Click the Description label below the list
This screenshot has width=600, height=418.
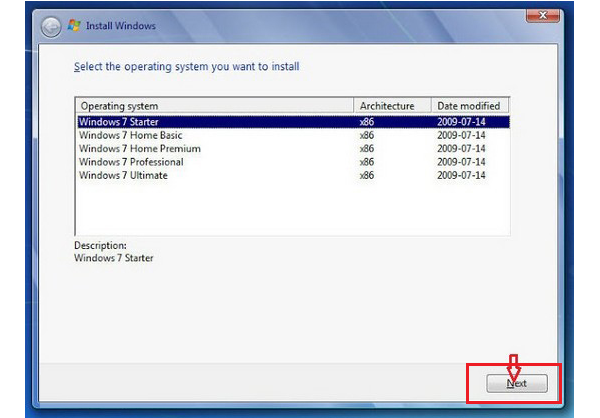(x=100, y=245)
